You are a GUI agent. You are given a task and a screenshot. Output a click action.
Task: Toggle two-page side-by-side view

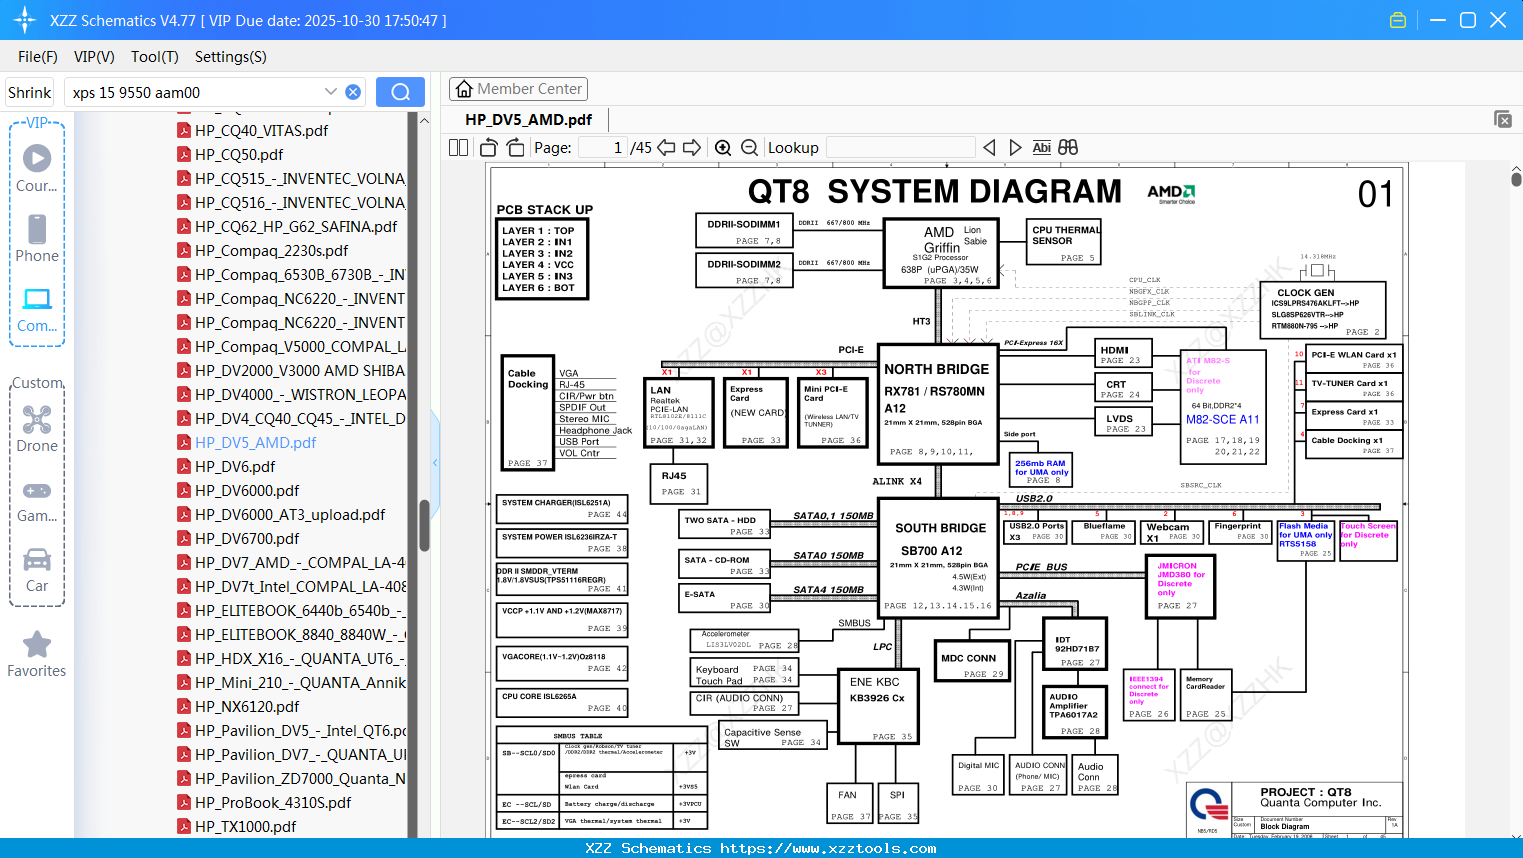[458, 147]
